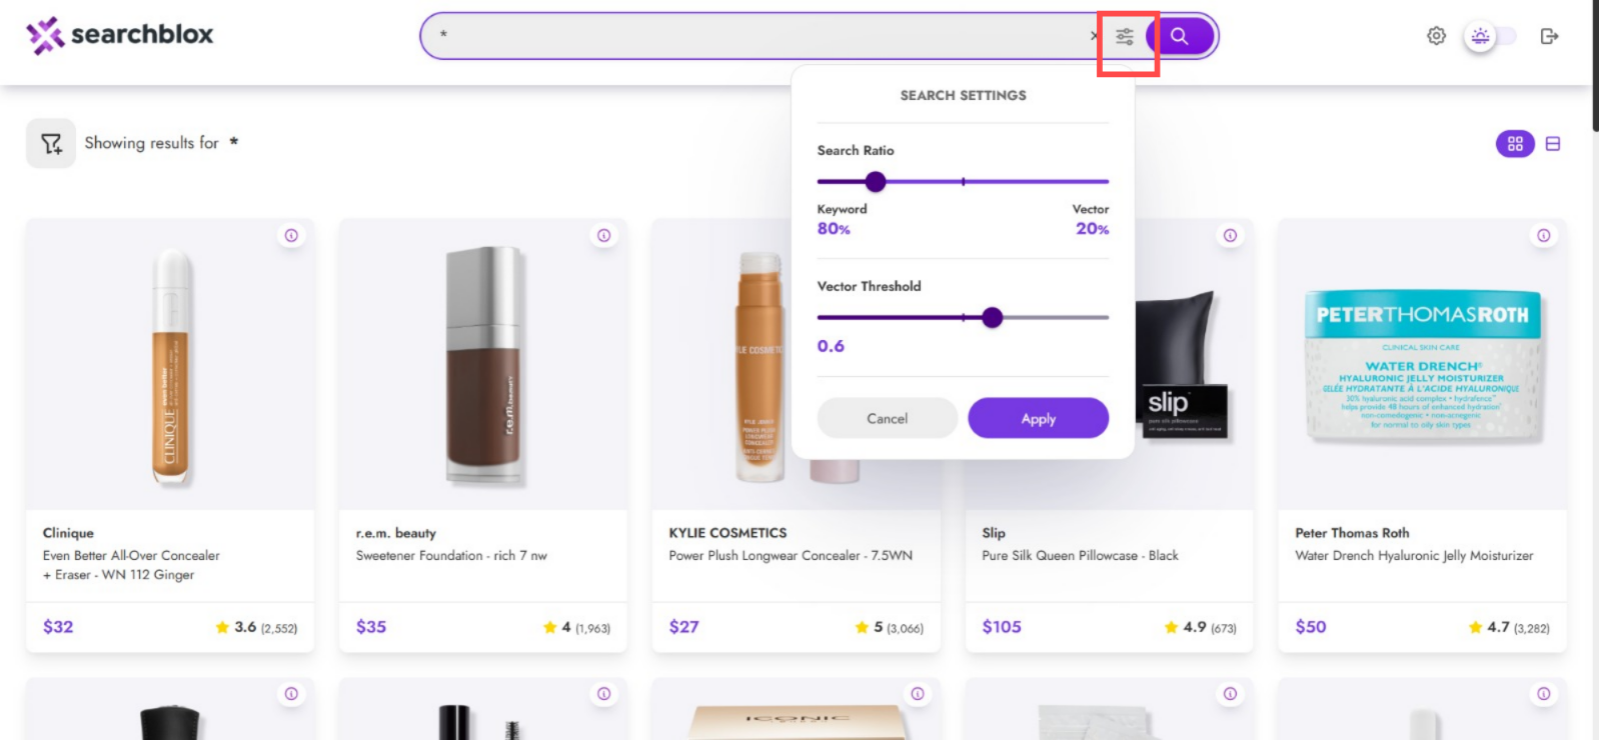
Task: Open the Clinique concealer product image
Action: click(x=171, y=367)
